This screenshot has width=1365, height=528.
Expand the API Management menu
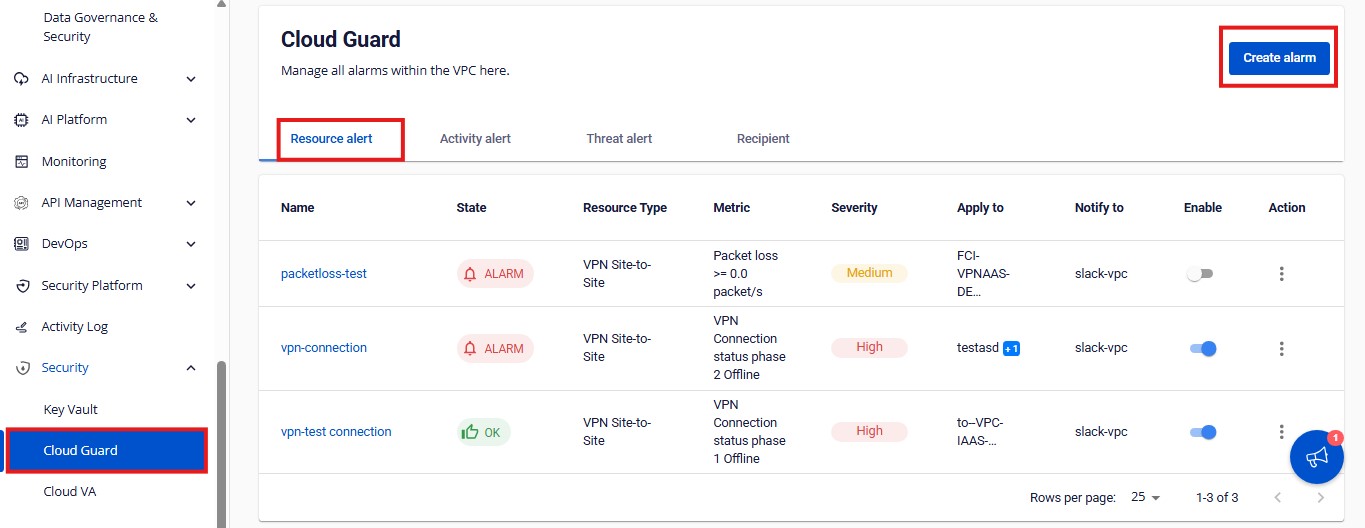click(x=191, y=203)
